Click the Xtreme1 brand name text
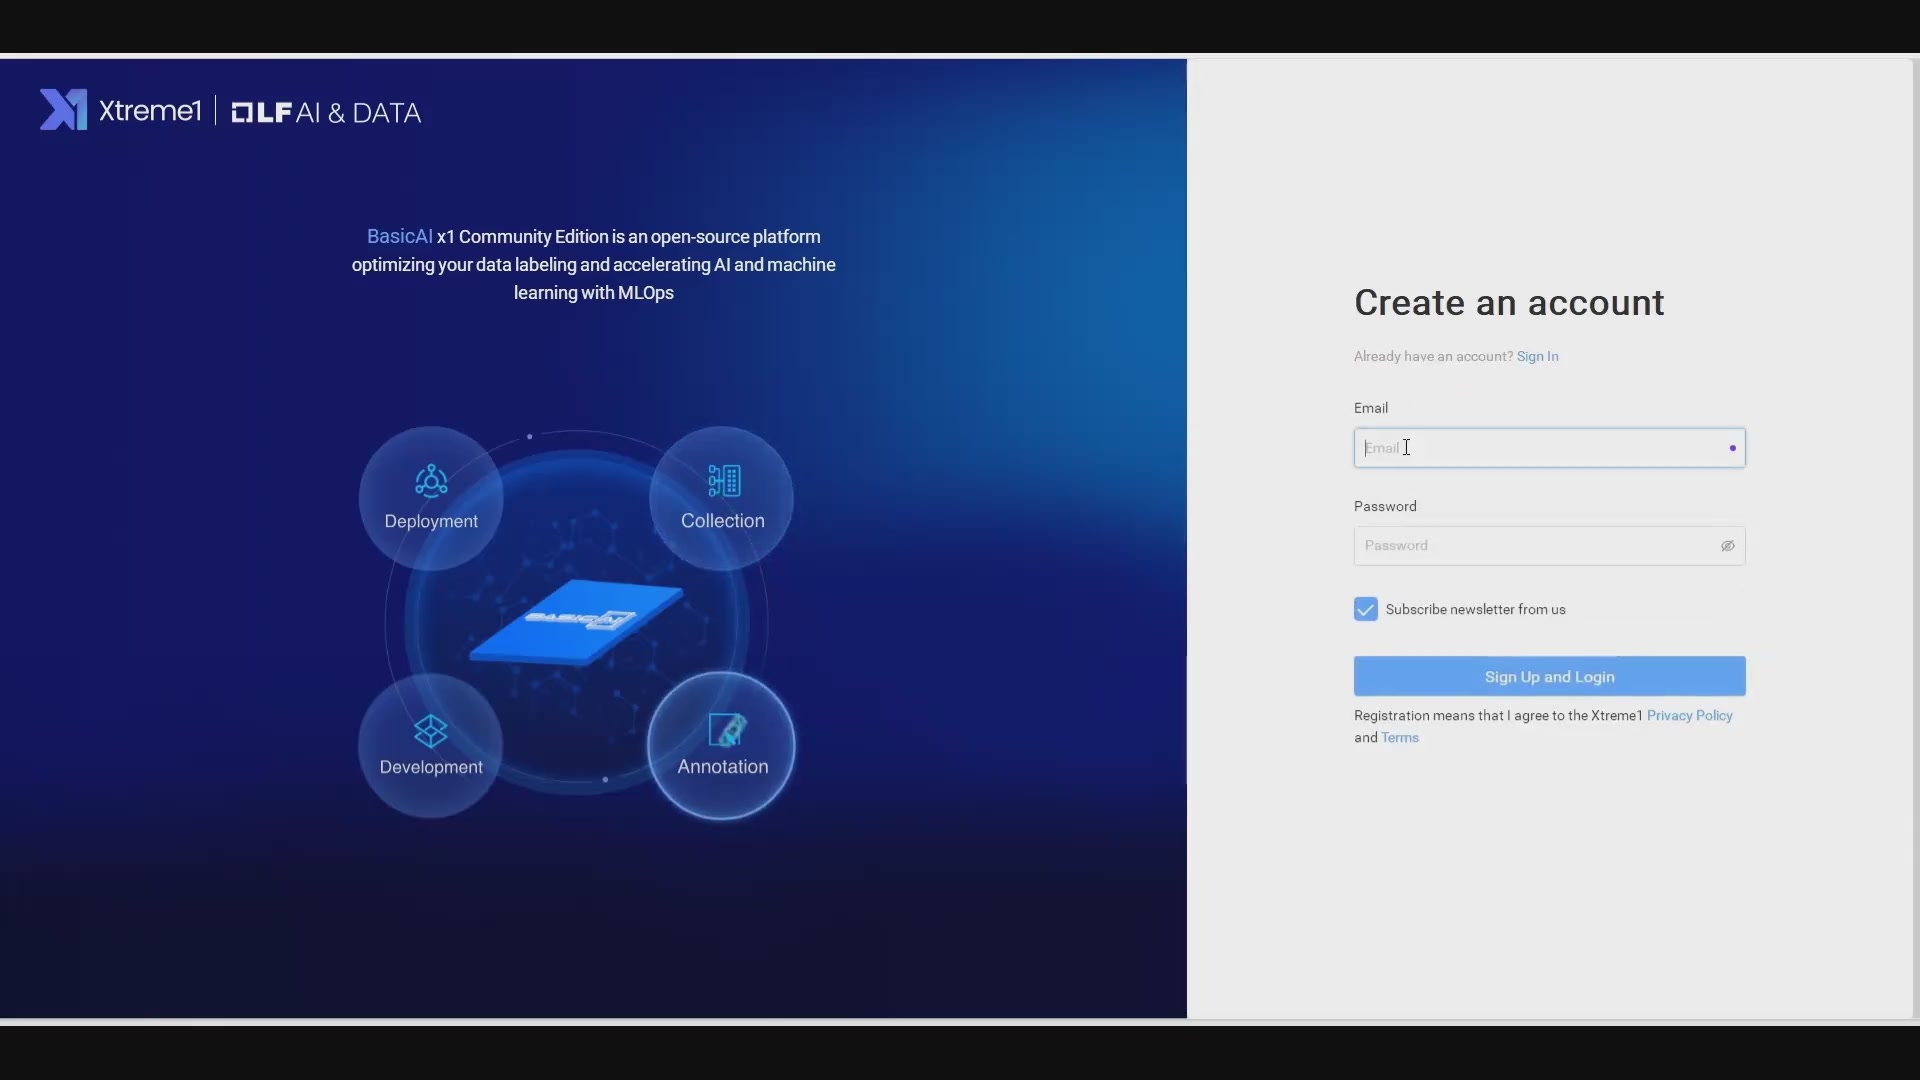This screenshot has width=1920, height=1080. (150, 111)
